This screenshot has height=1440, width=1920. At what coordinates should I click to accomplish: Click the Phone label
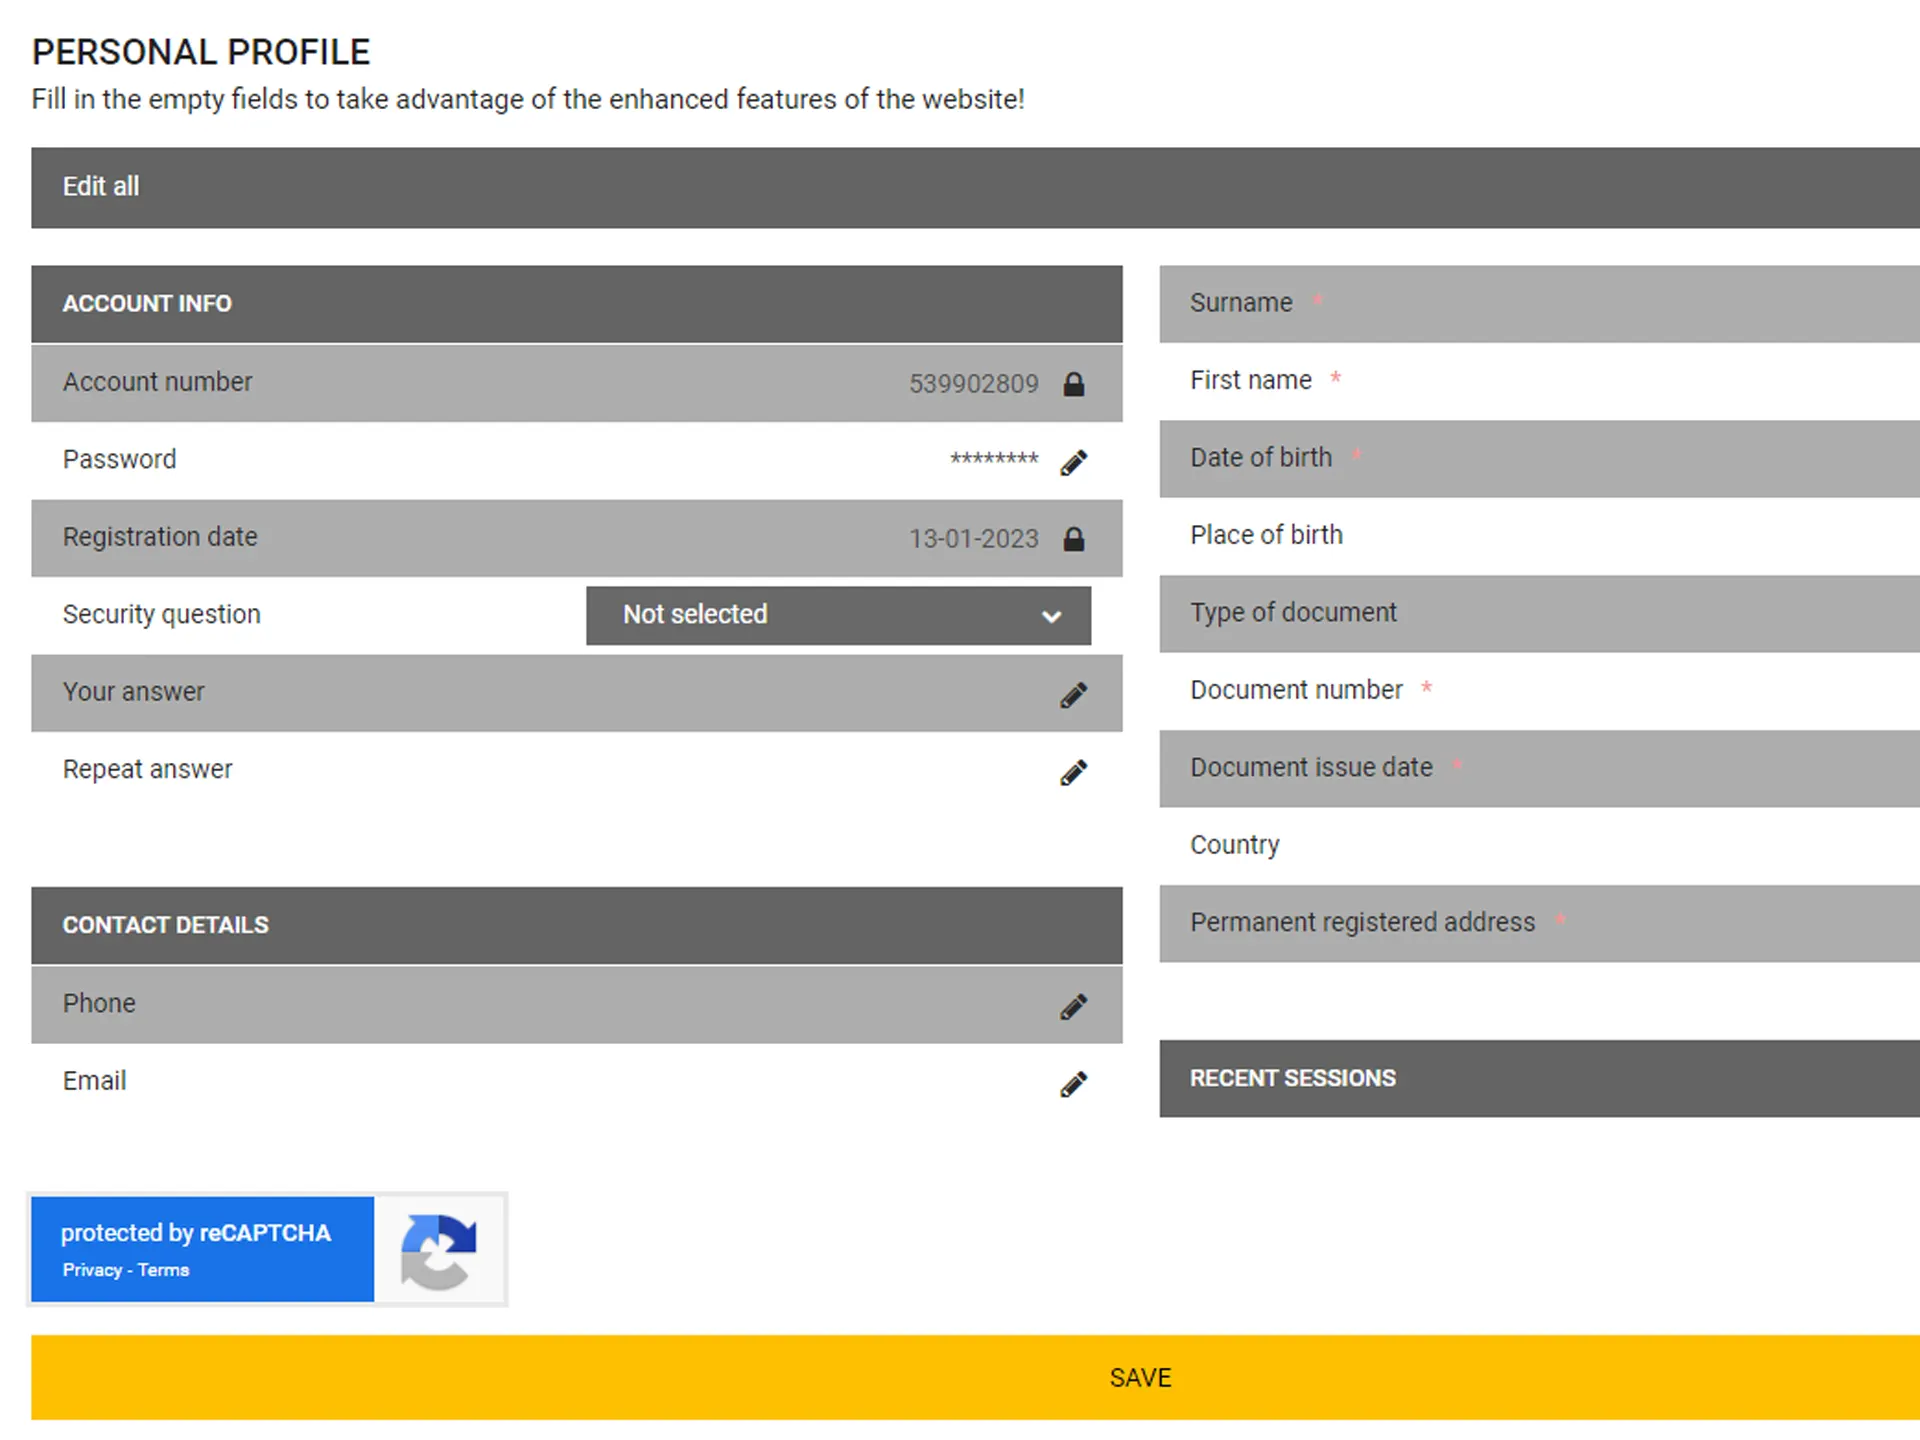99,1003
